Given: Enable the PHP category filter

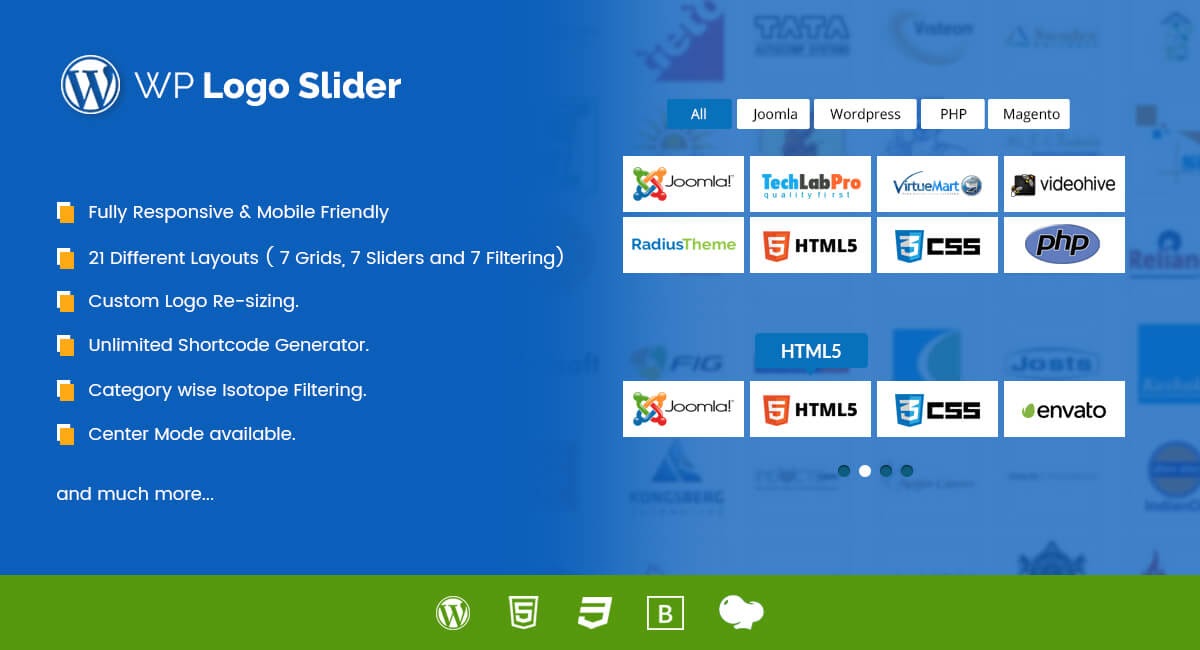Looking at the screenshot, I should coord(952,114).
